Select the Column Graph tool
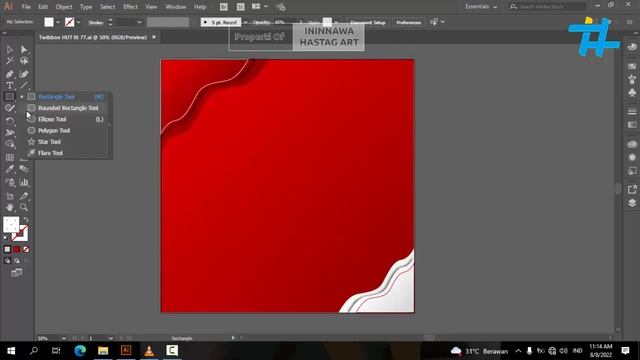640x360 pixels. point(24,182)
